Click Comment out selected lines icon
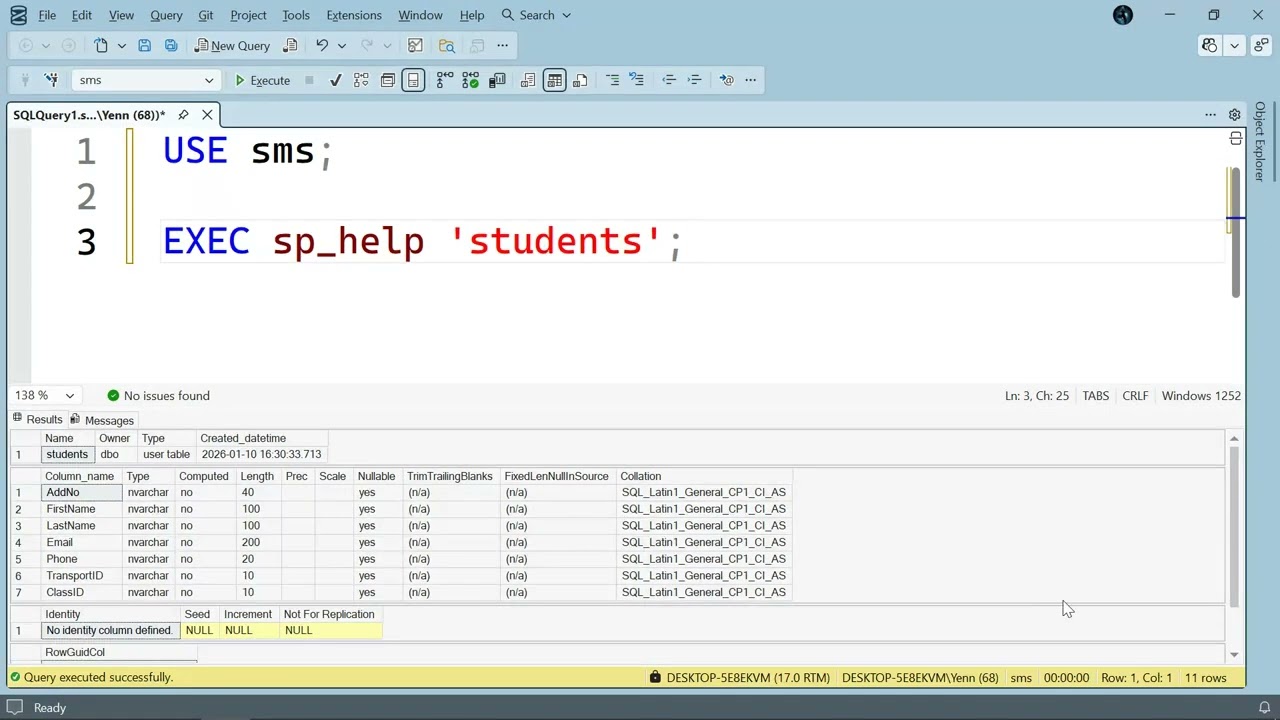The image size is (1280, 720). click(x=612, y=80)
